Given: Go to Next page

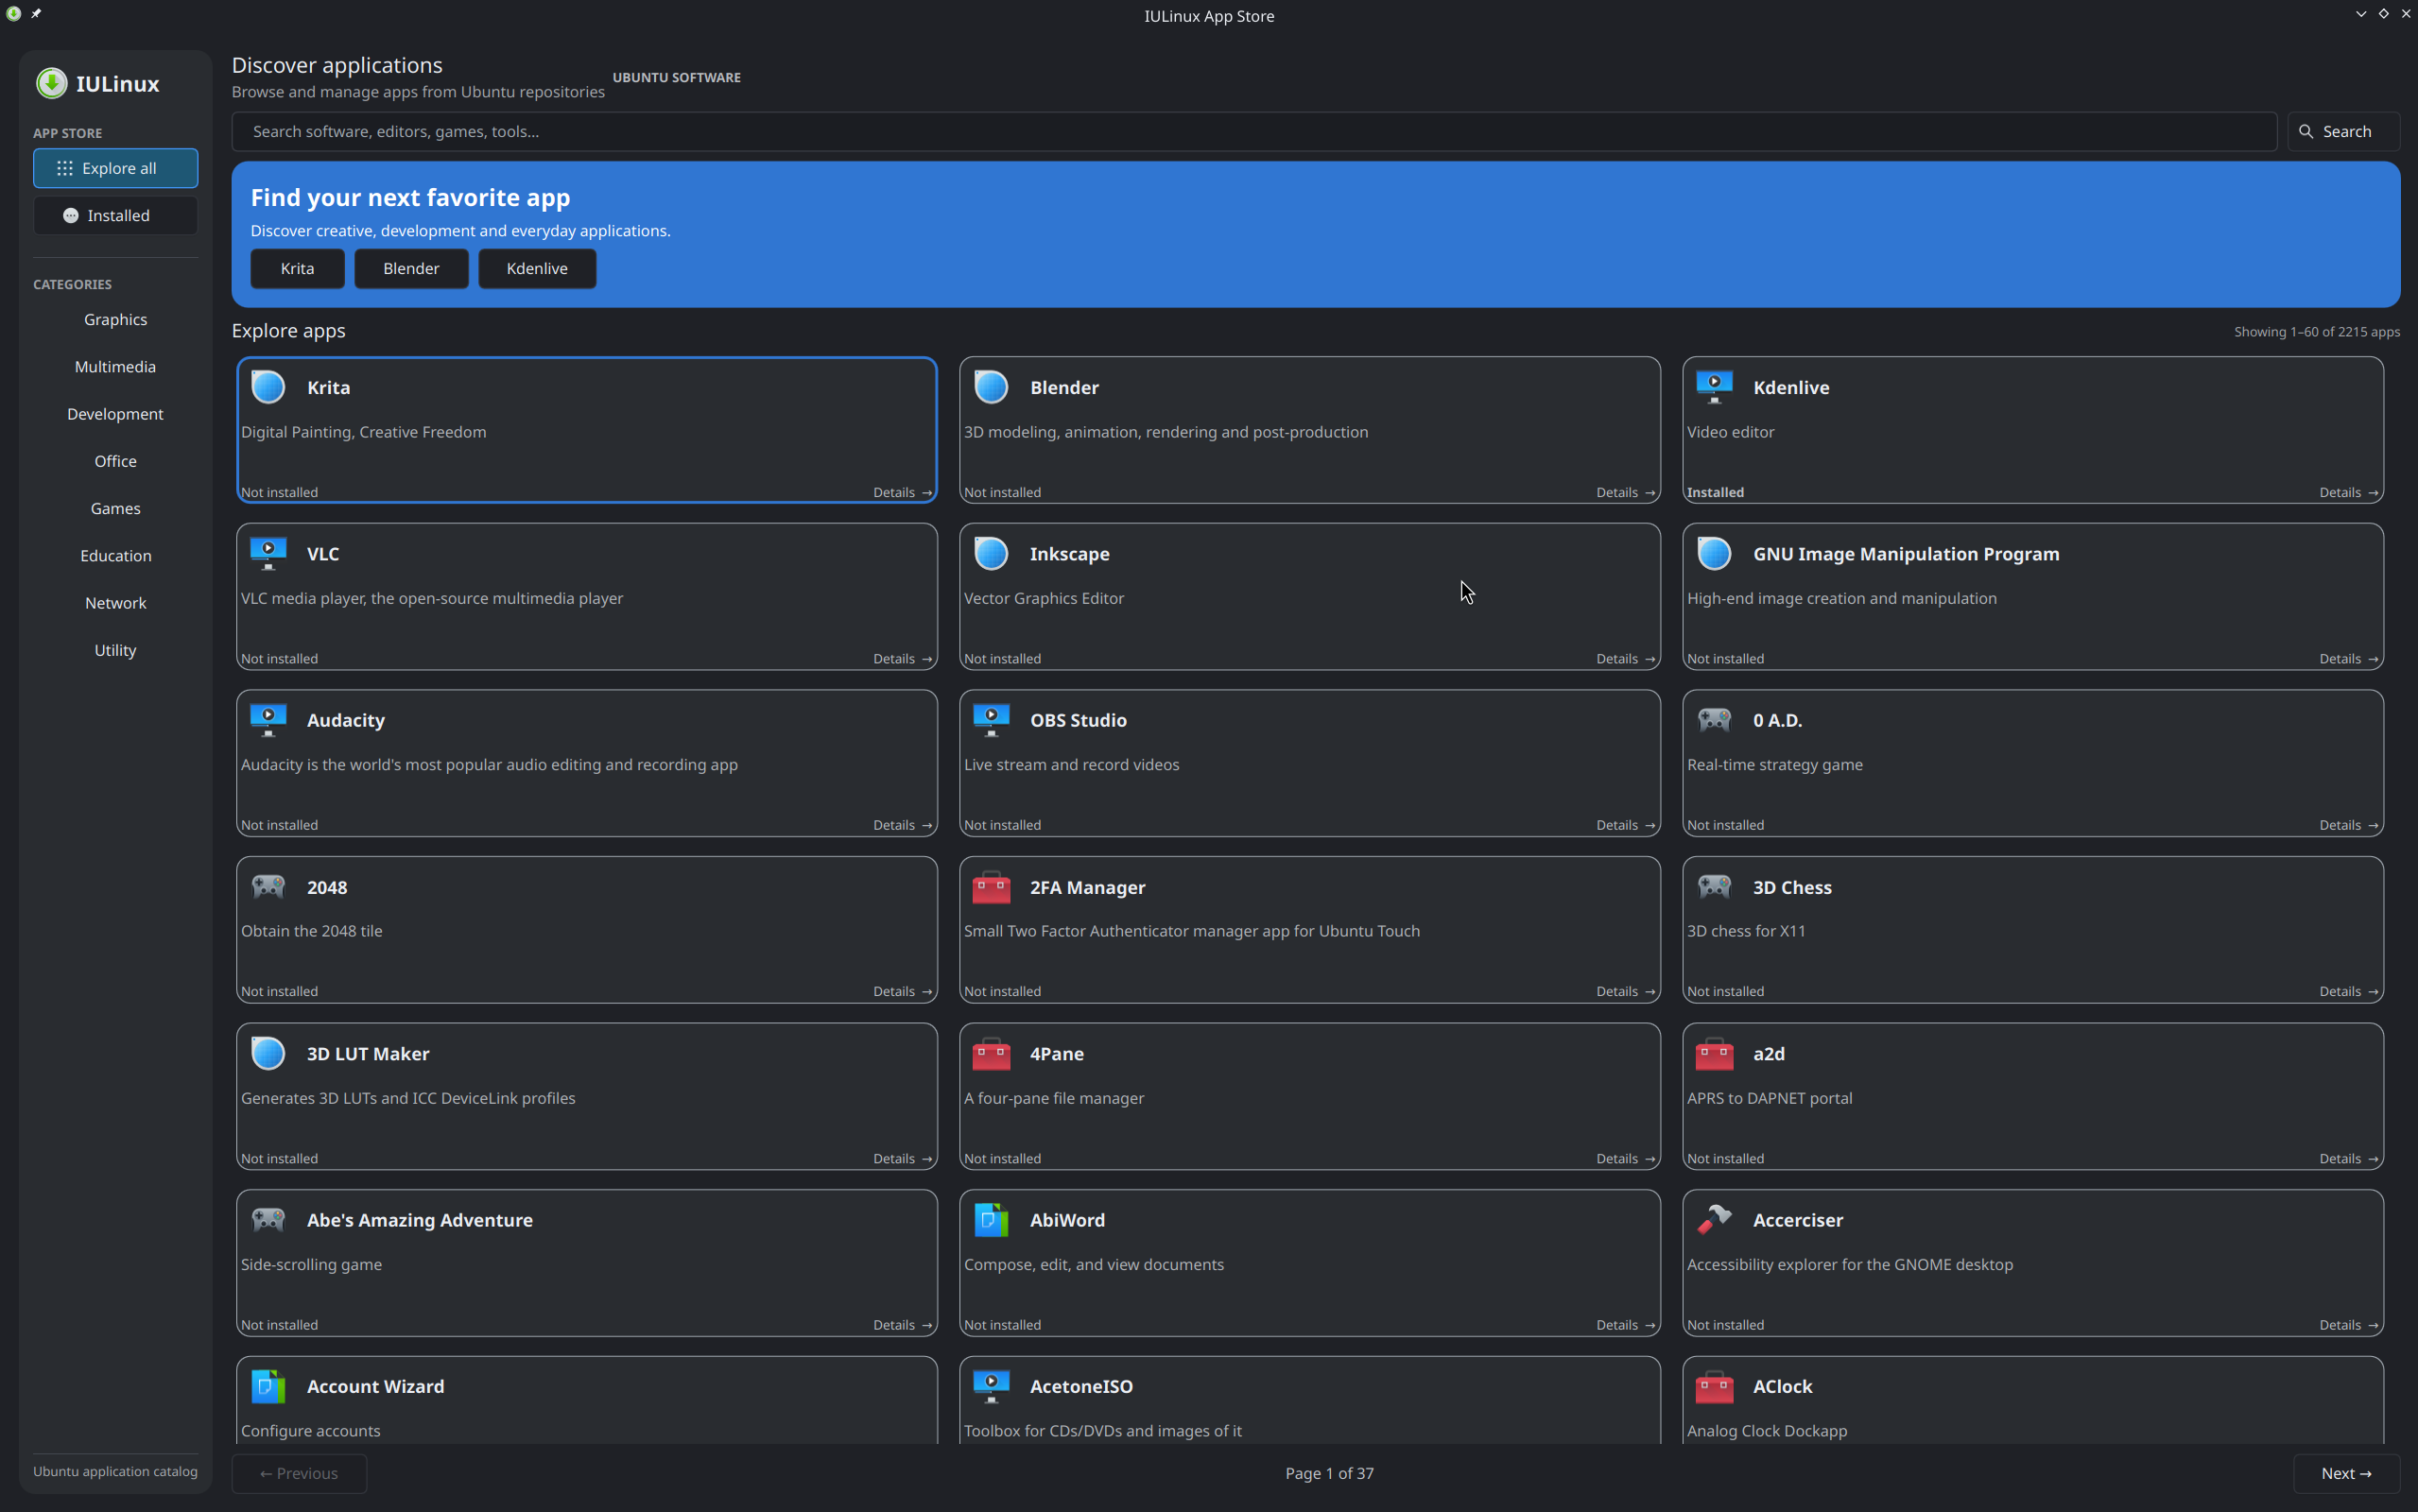Looking at the screenshot, I should pos(2346,1473).
